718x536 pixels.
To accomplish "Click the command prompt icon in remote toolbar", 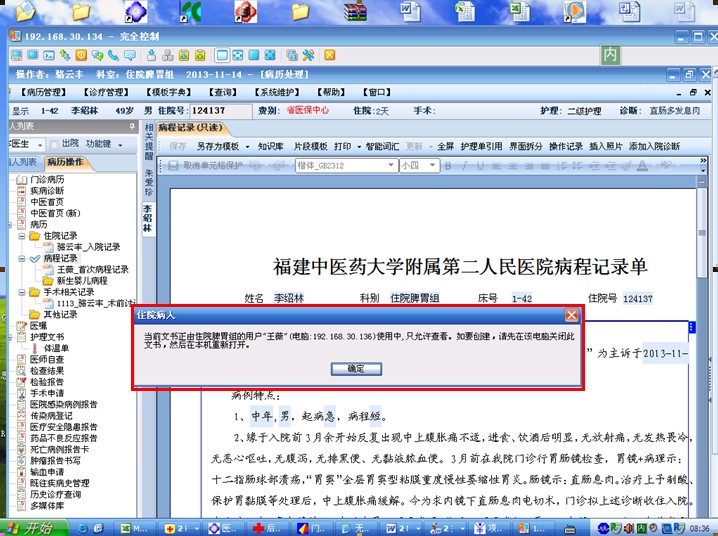I will [x=49, y=55].
